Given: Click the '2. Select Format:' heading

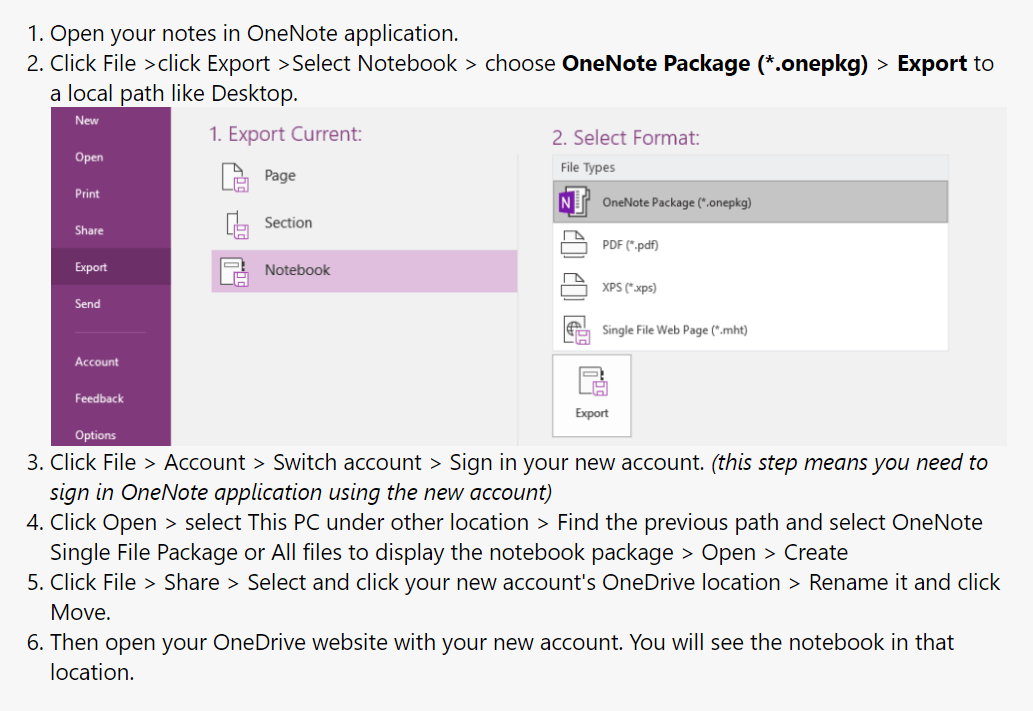Looking at the screenshot, I should pyautogui.click(x=626, y=138).
